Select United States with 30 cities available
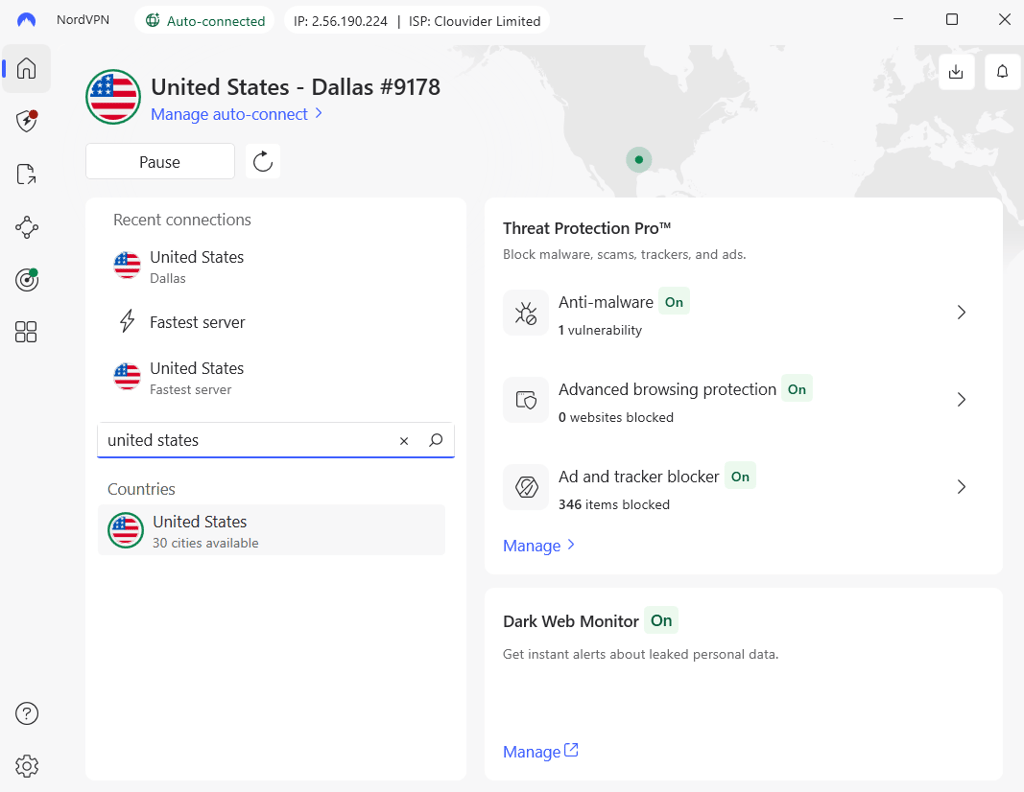Image resolution: width=1024 pixels, height=792 pixels. tap(271, 530)
